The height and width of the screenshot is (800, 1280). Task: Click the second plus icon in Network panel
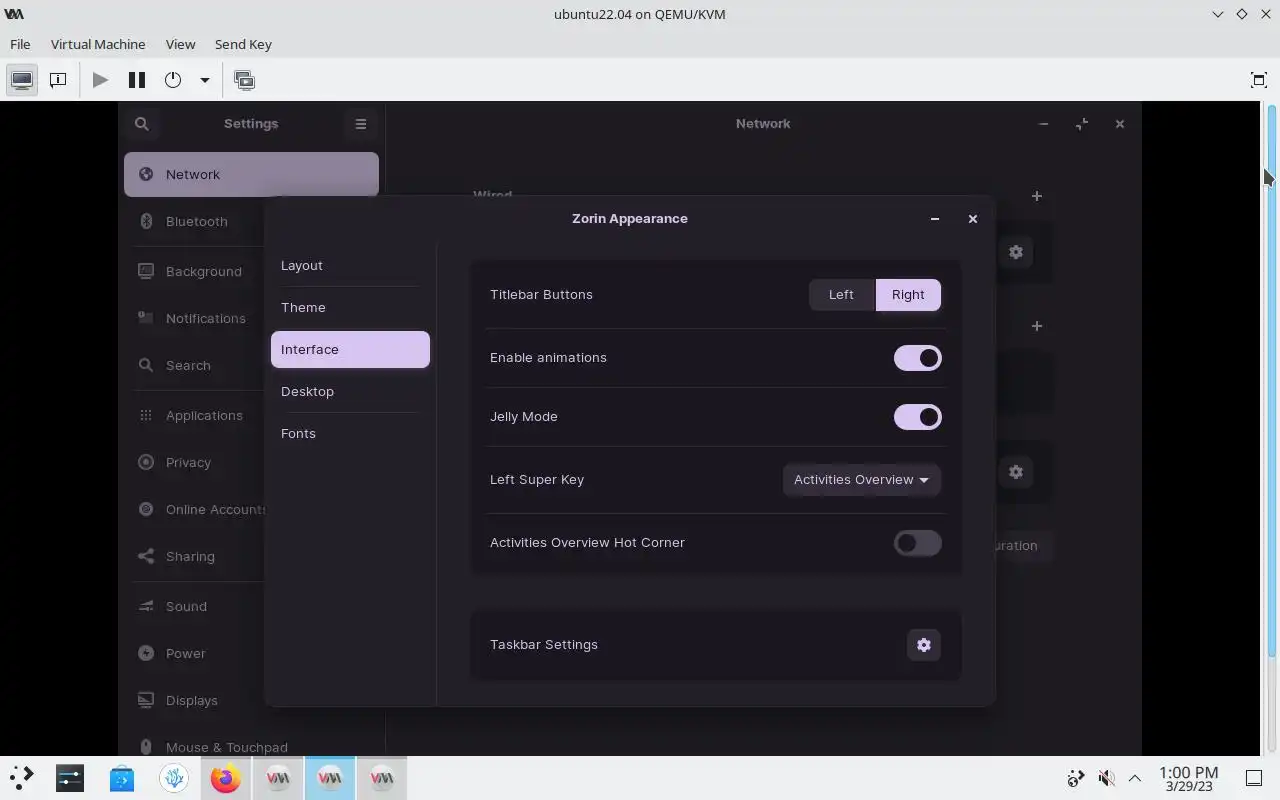(1037, 326)
